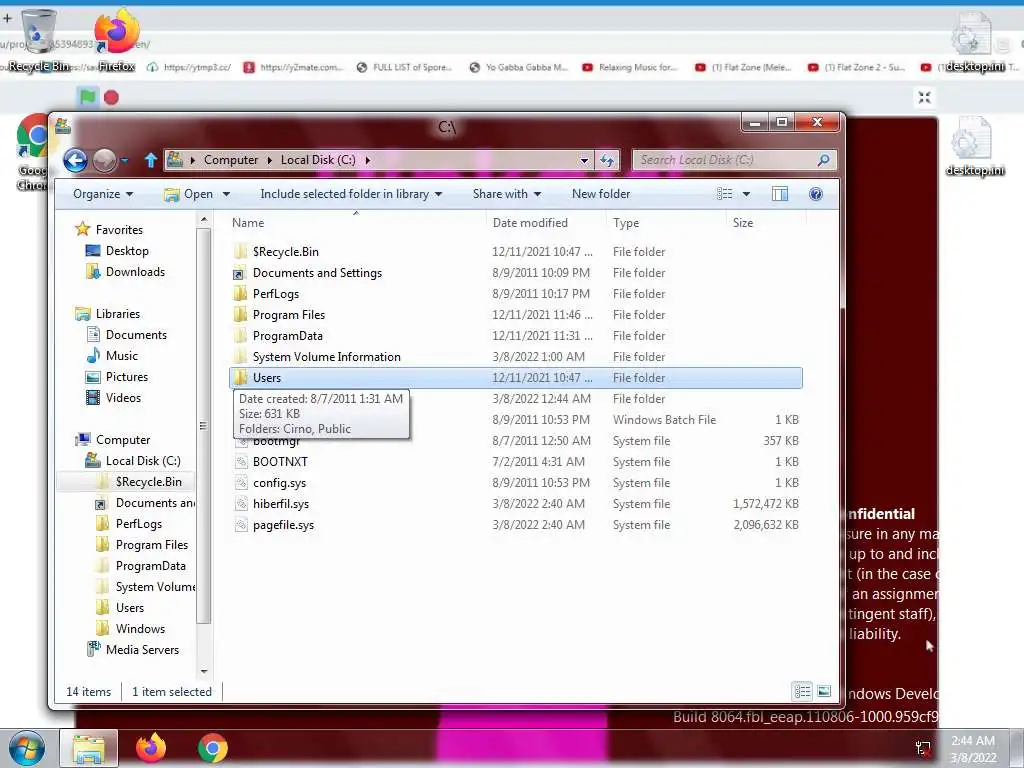The image size is (1024, 768).
Task: Click the Help question mark icon
Action: (816, 194)
